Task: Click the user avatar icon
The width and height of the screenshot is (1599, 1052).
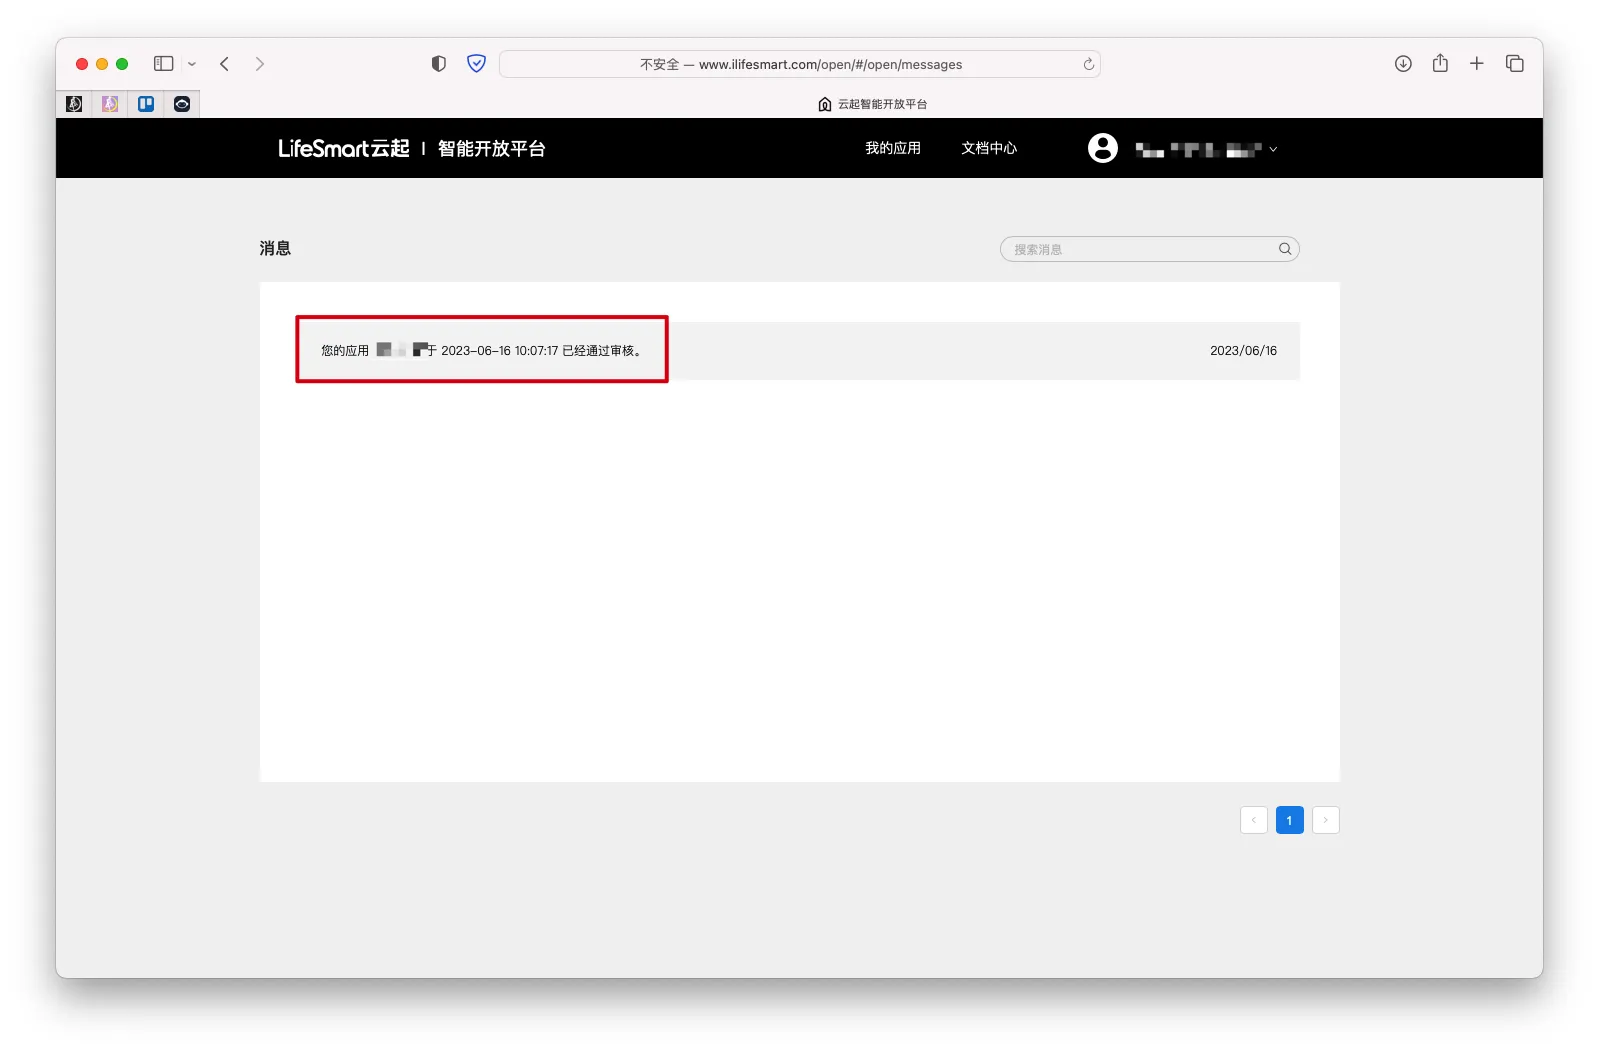Action: pyautogui.click(x=1102, y=148)
